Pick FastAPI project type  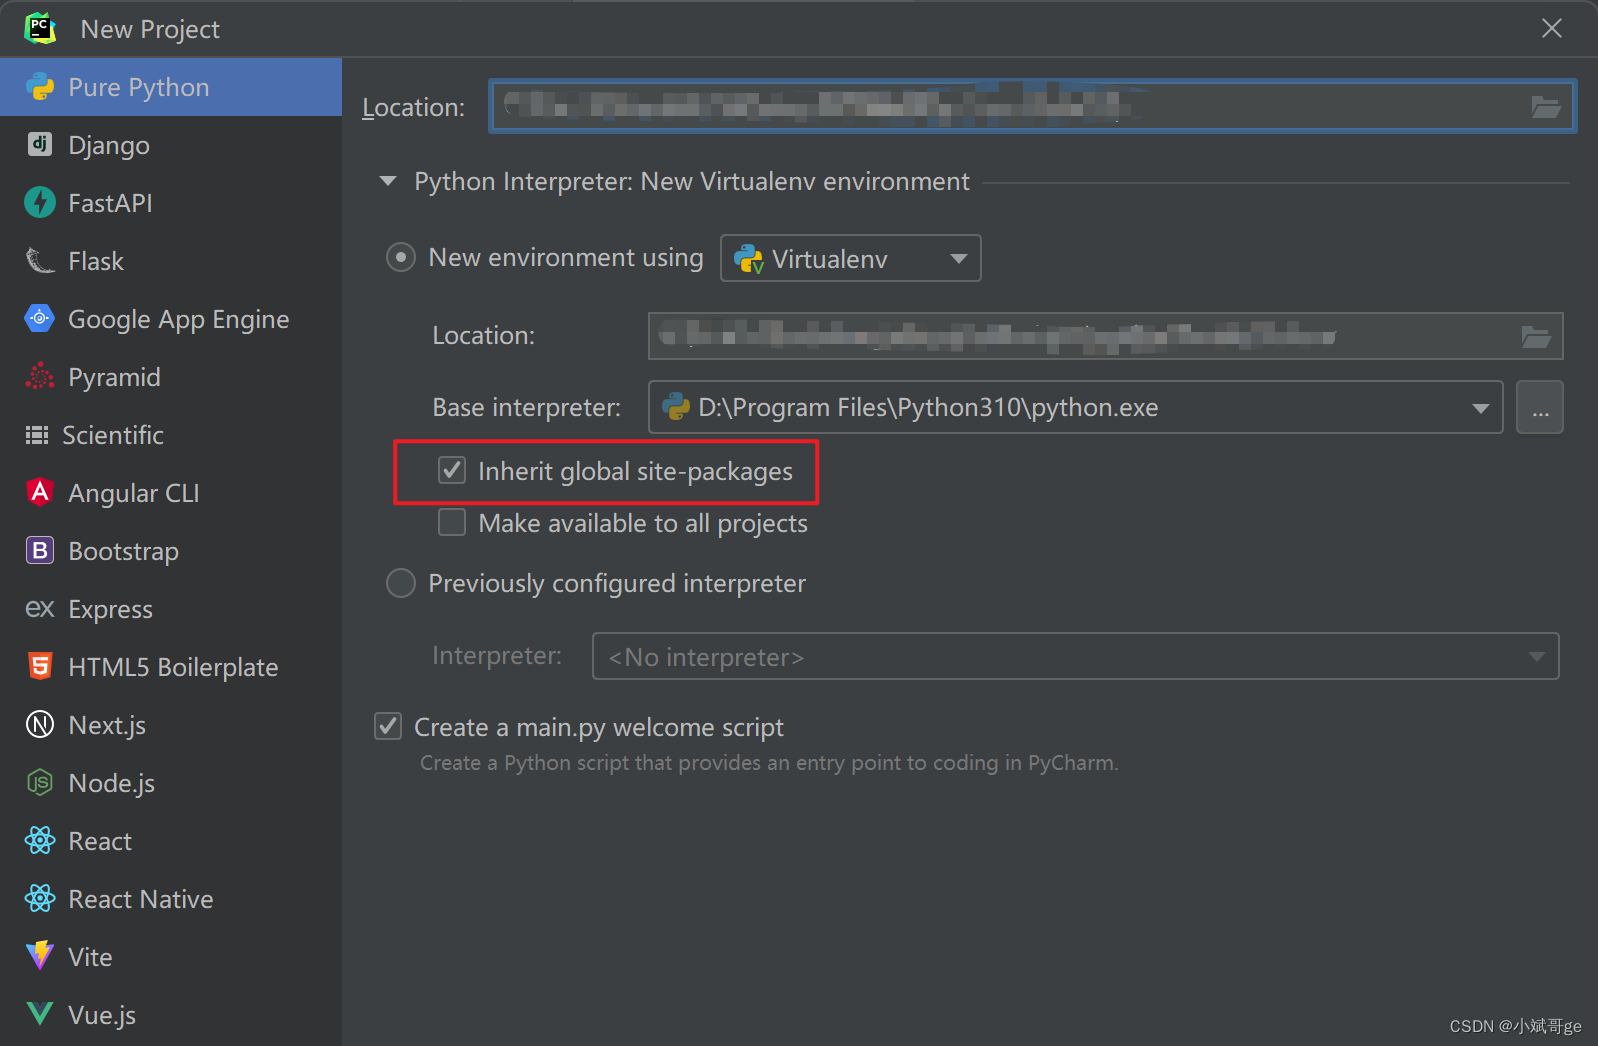(x=171, y=203)
